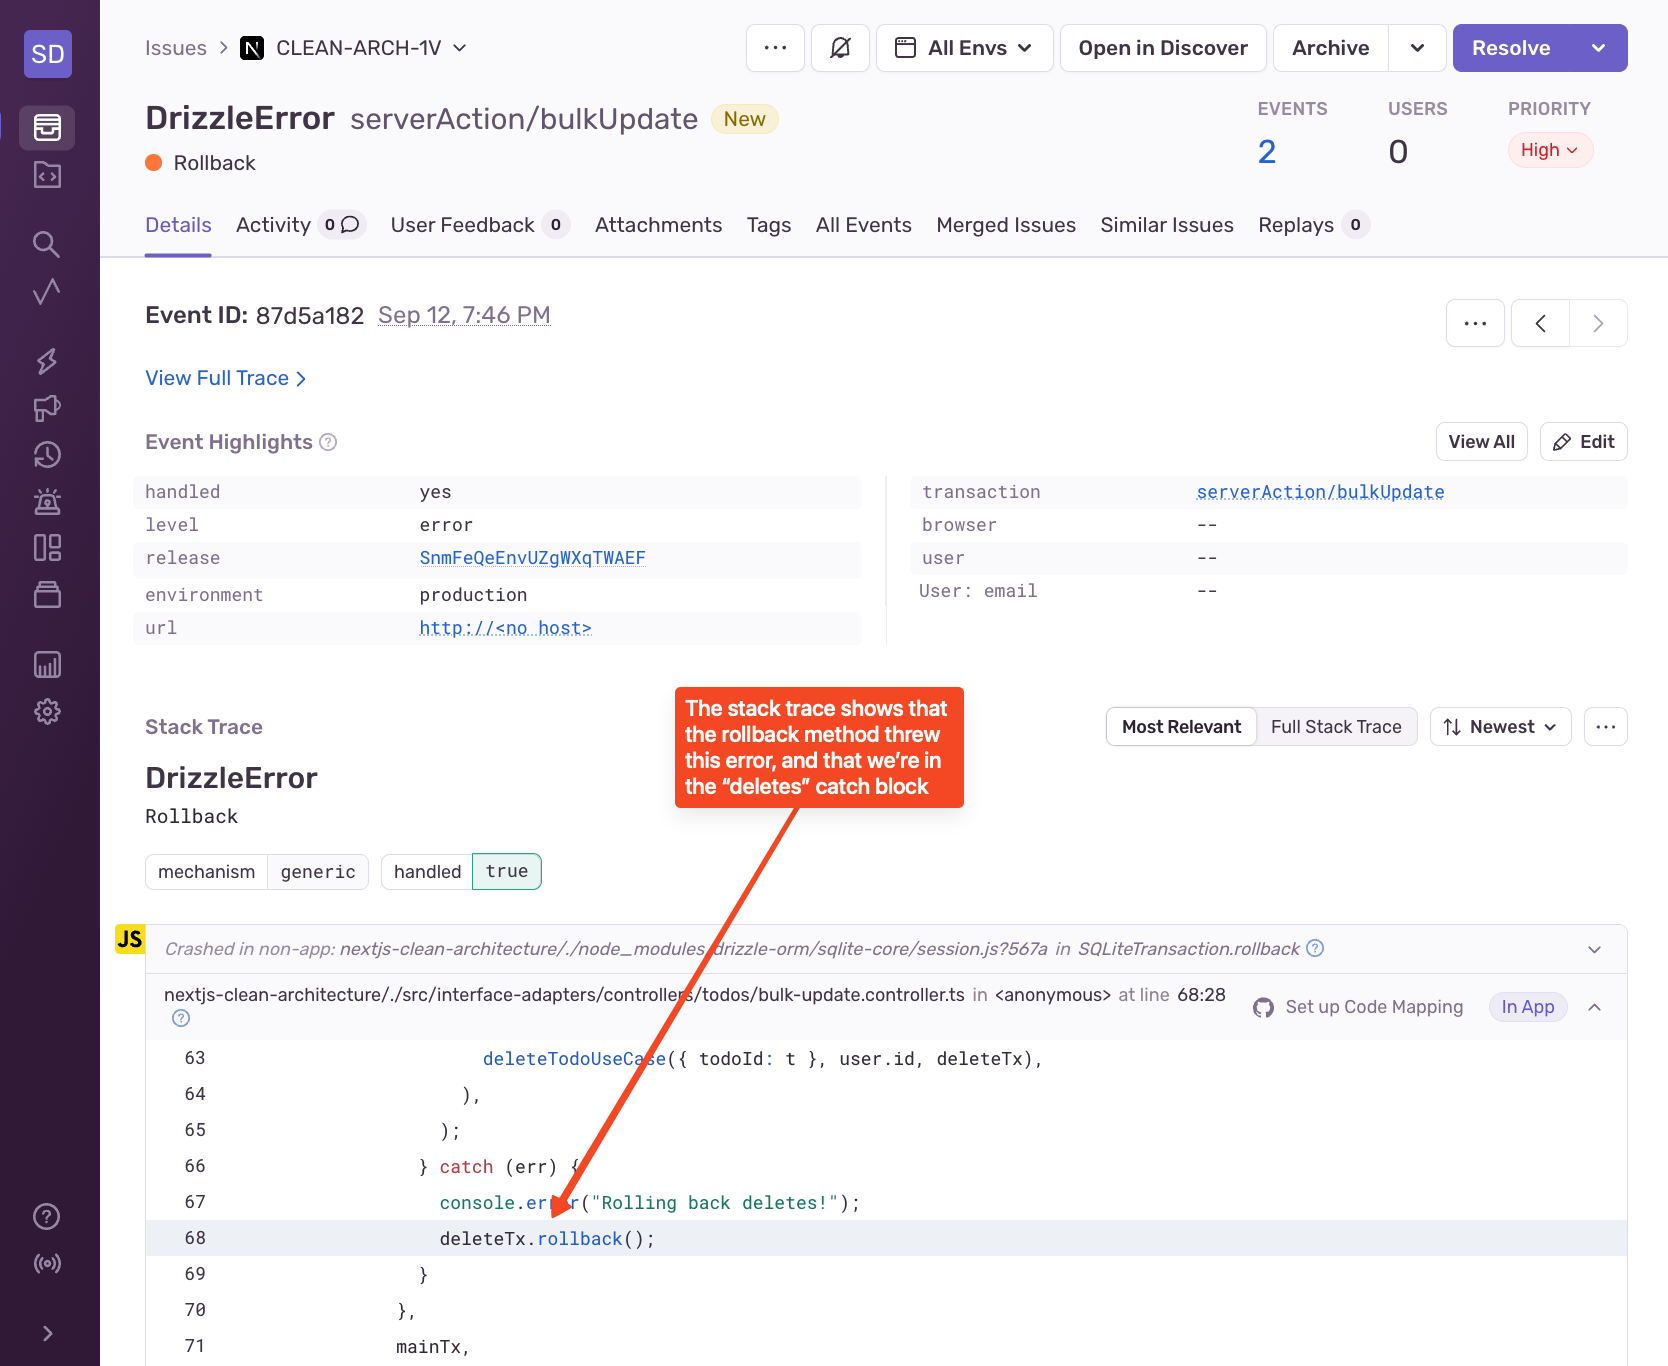Switch to the All Events tab
Screen dimensions: 1668x1366
pyautogui.click(x=864, y=225)
